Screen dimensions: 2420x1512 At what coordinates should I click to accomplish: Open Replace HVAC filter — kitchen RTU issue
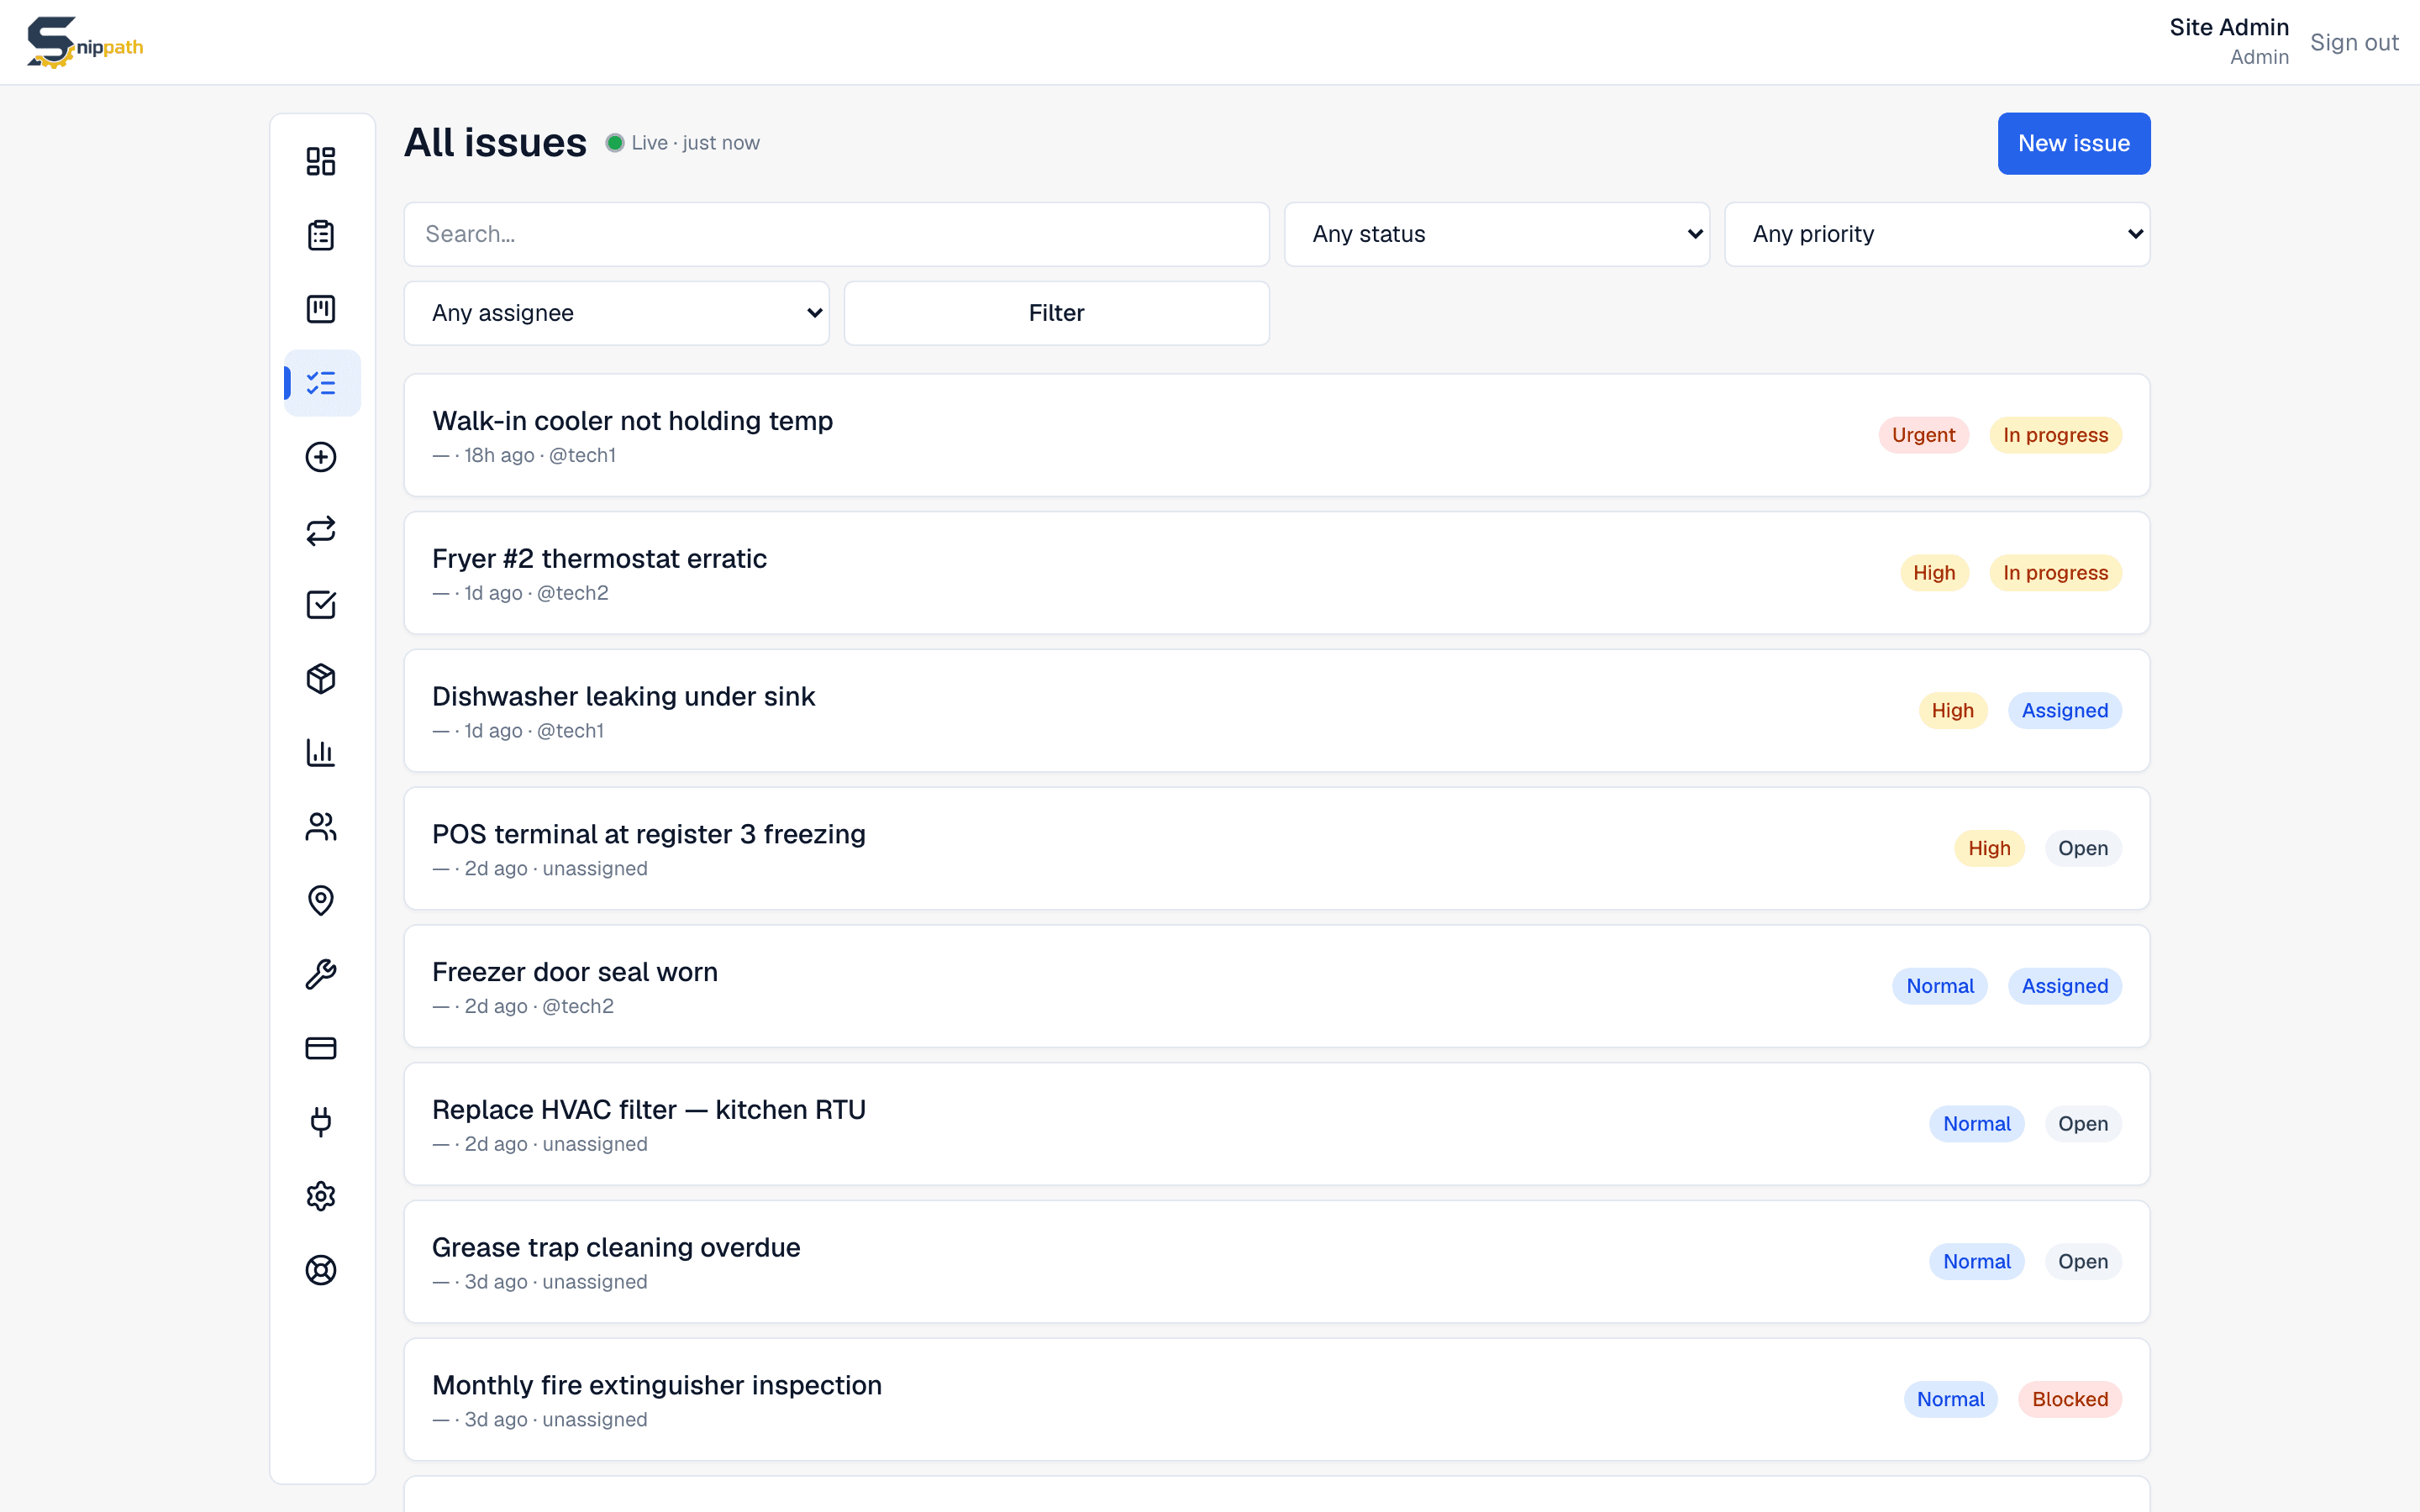(x=1277, y=1124)
